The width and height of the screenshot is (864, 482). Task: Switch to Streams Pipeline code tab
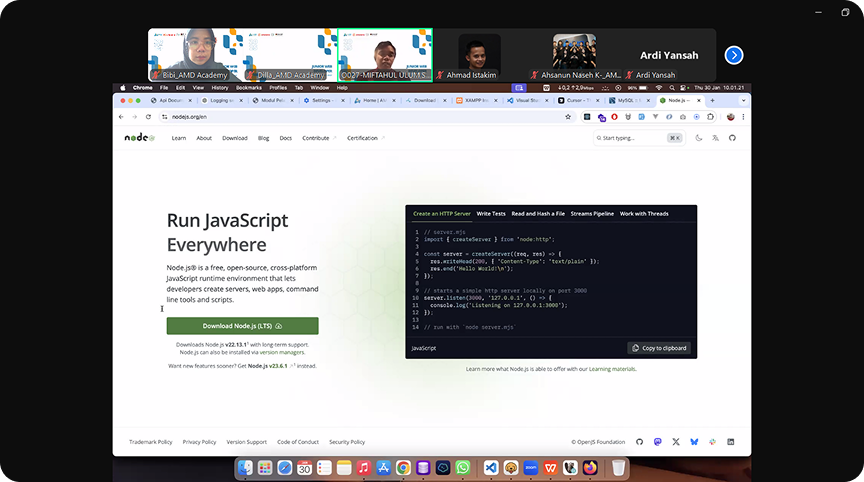[592, 214]
